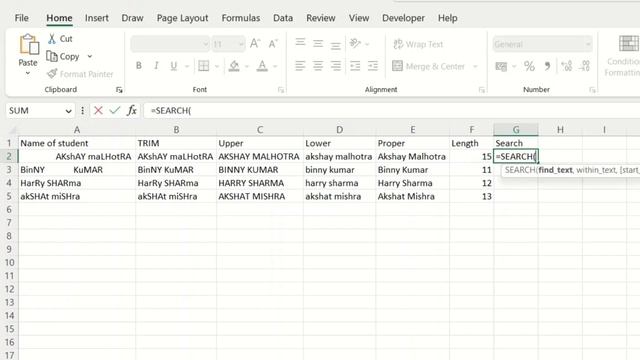Expand Underline style dropdown arrow

(x=187, y=66)
